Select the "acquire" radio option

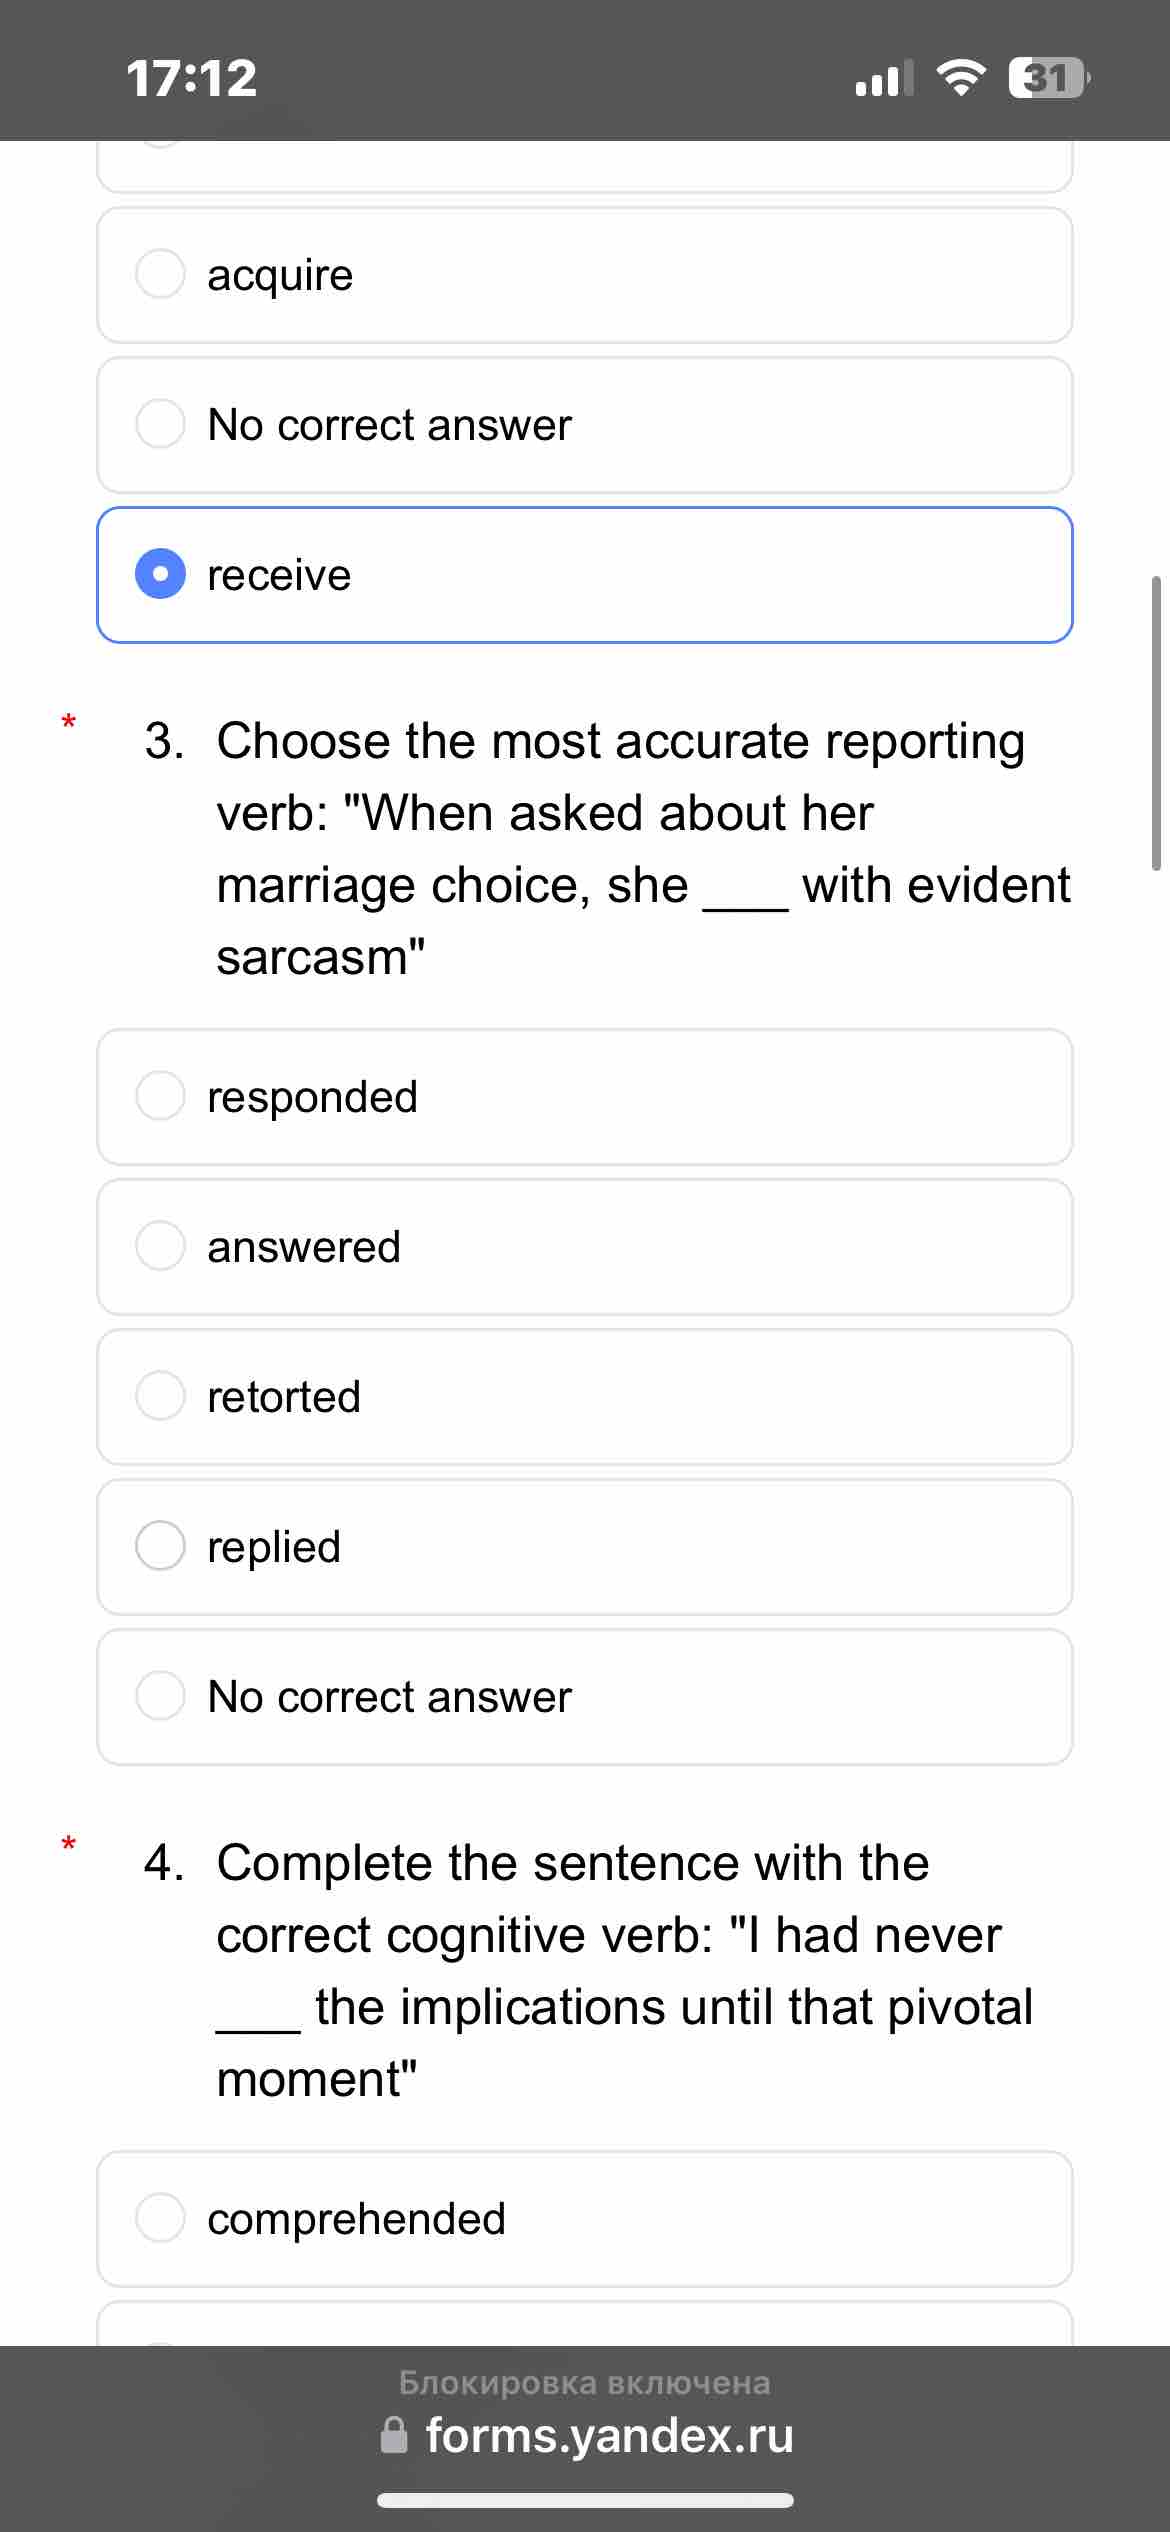(x=160, y=274)
